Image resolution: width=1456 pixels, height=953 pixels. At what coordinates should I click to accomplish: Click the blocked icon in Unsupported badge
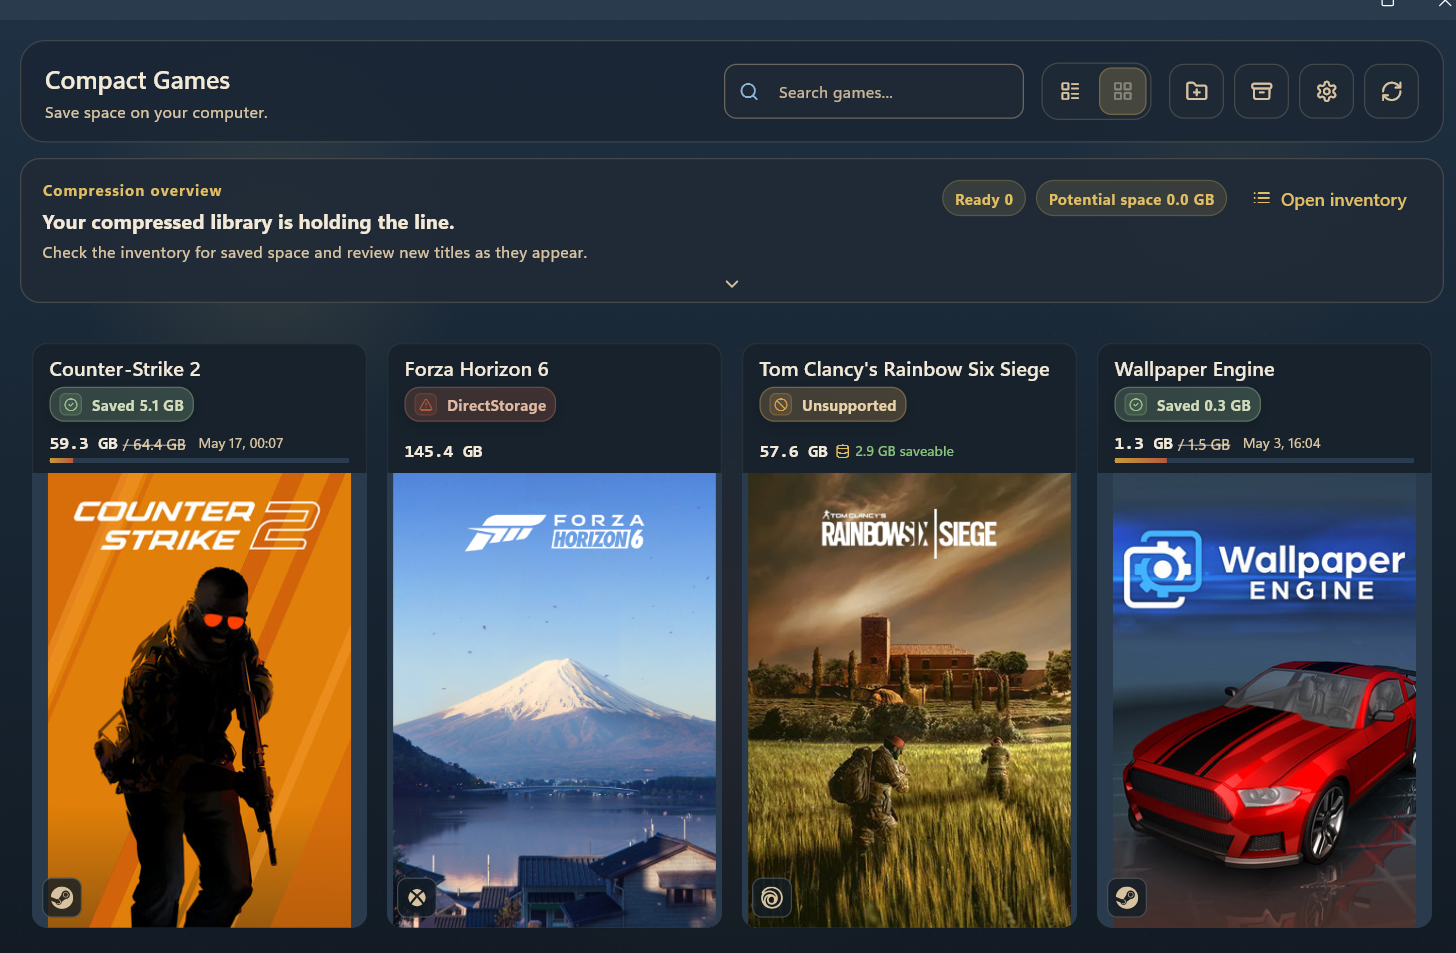(x=781, y=405)
